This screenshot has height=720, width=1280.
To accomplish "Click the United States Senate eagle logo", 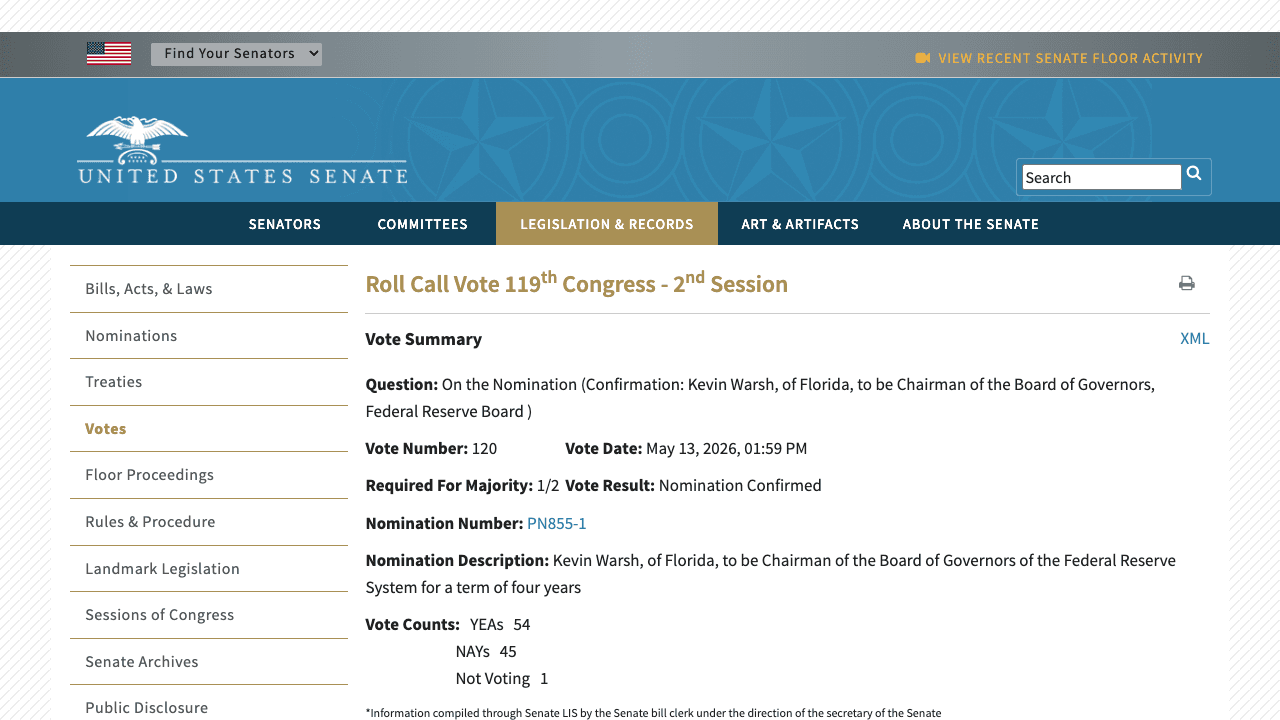I will (x=243, y=150).
